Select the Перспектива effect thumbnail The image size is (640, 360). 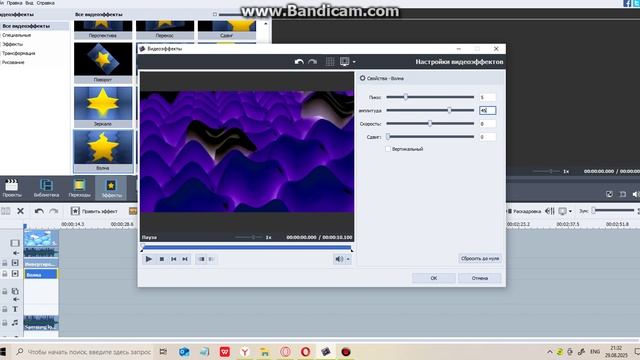coord(103,30)
